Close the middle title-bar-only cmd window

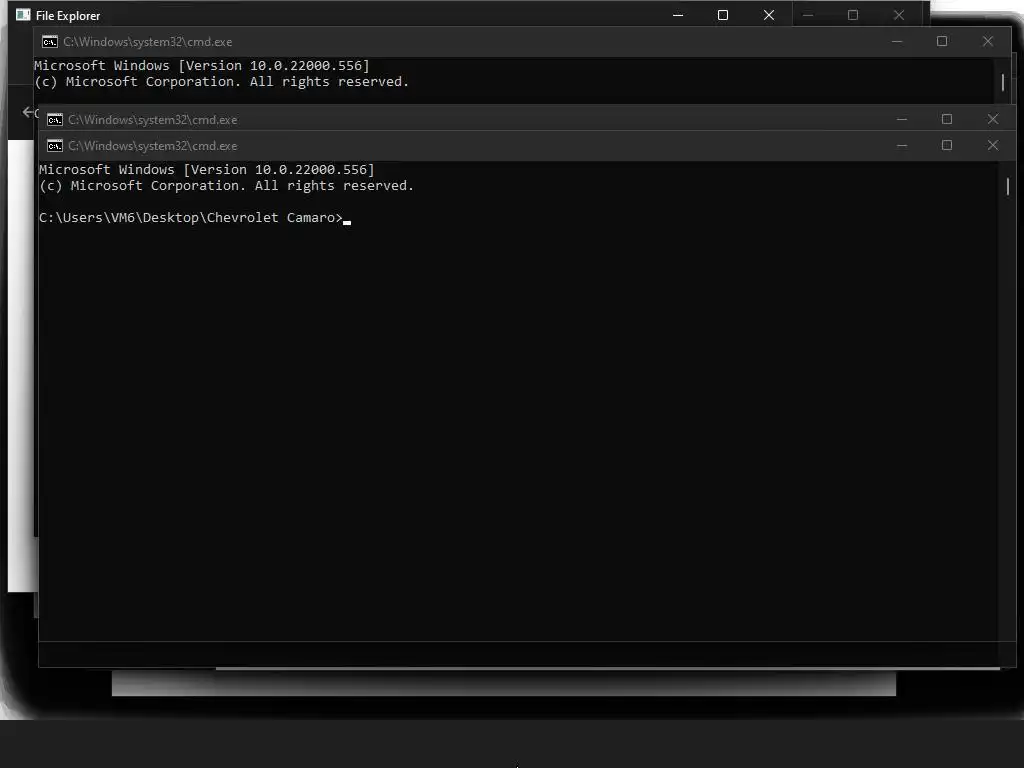click(993, 120)
